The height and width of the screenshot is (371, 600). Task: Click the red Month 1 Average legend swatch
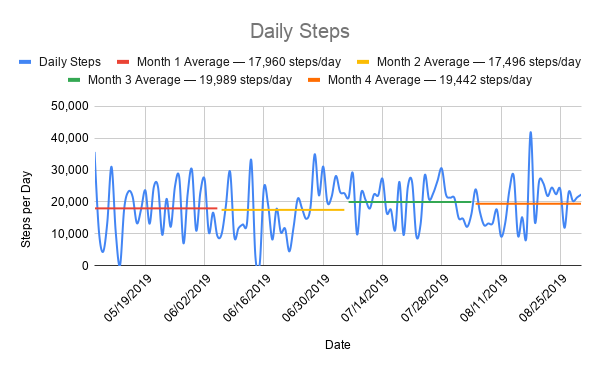[x=123, y=62]
